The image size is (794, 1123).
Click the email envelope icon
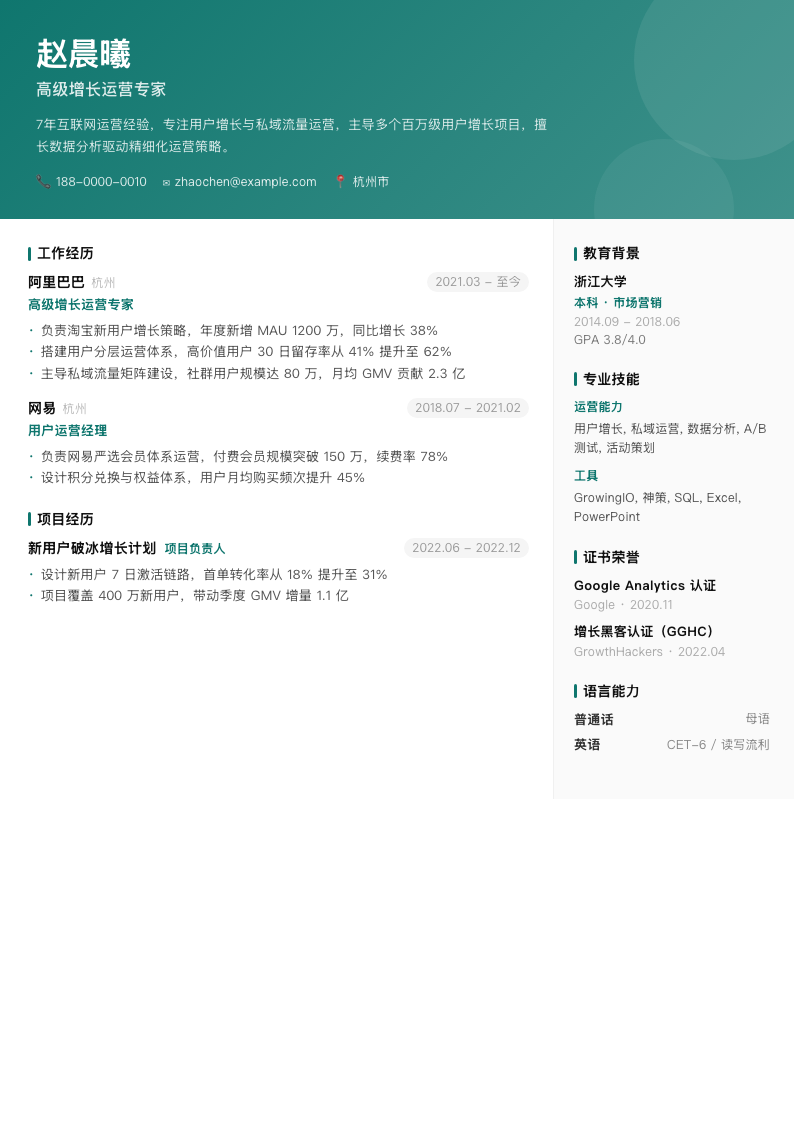166,183
